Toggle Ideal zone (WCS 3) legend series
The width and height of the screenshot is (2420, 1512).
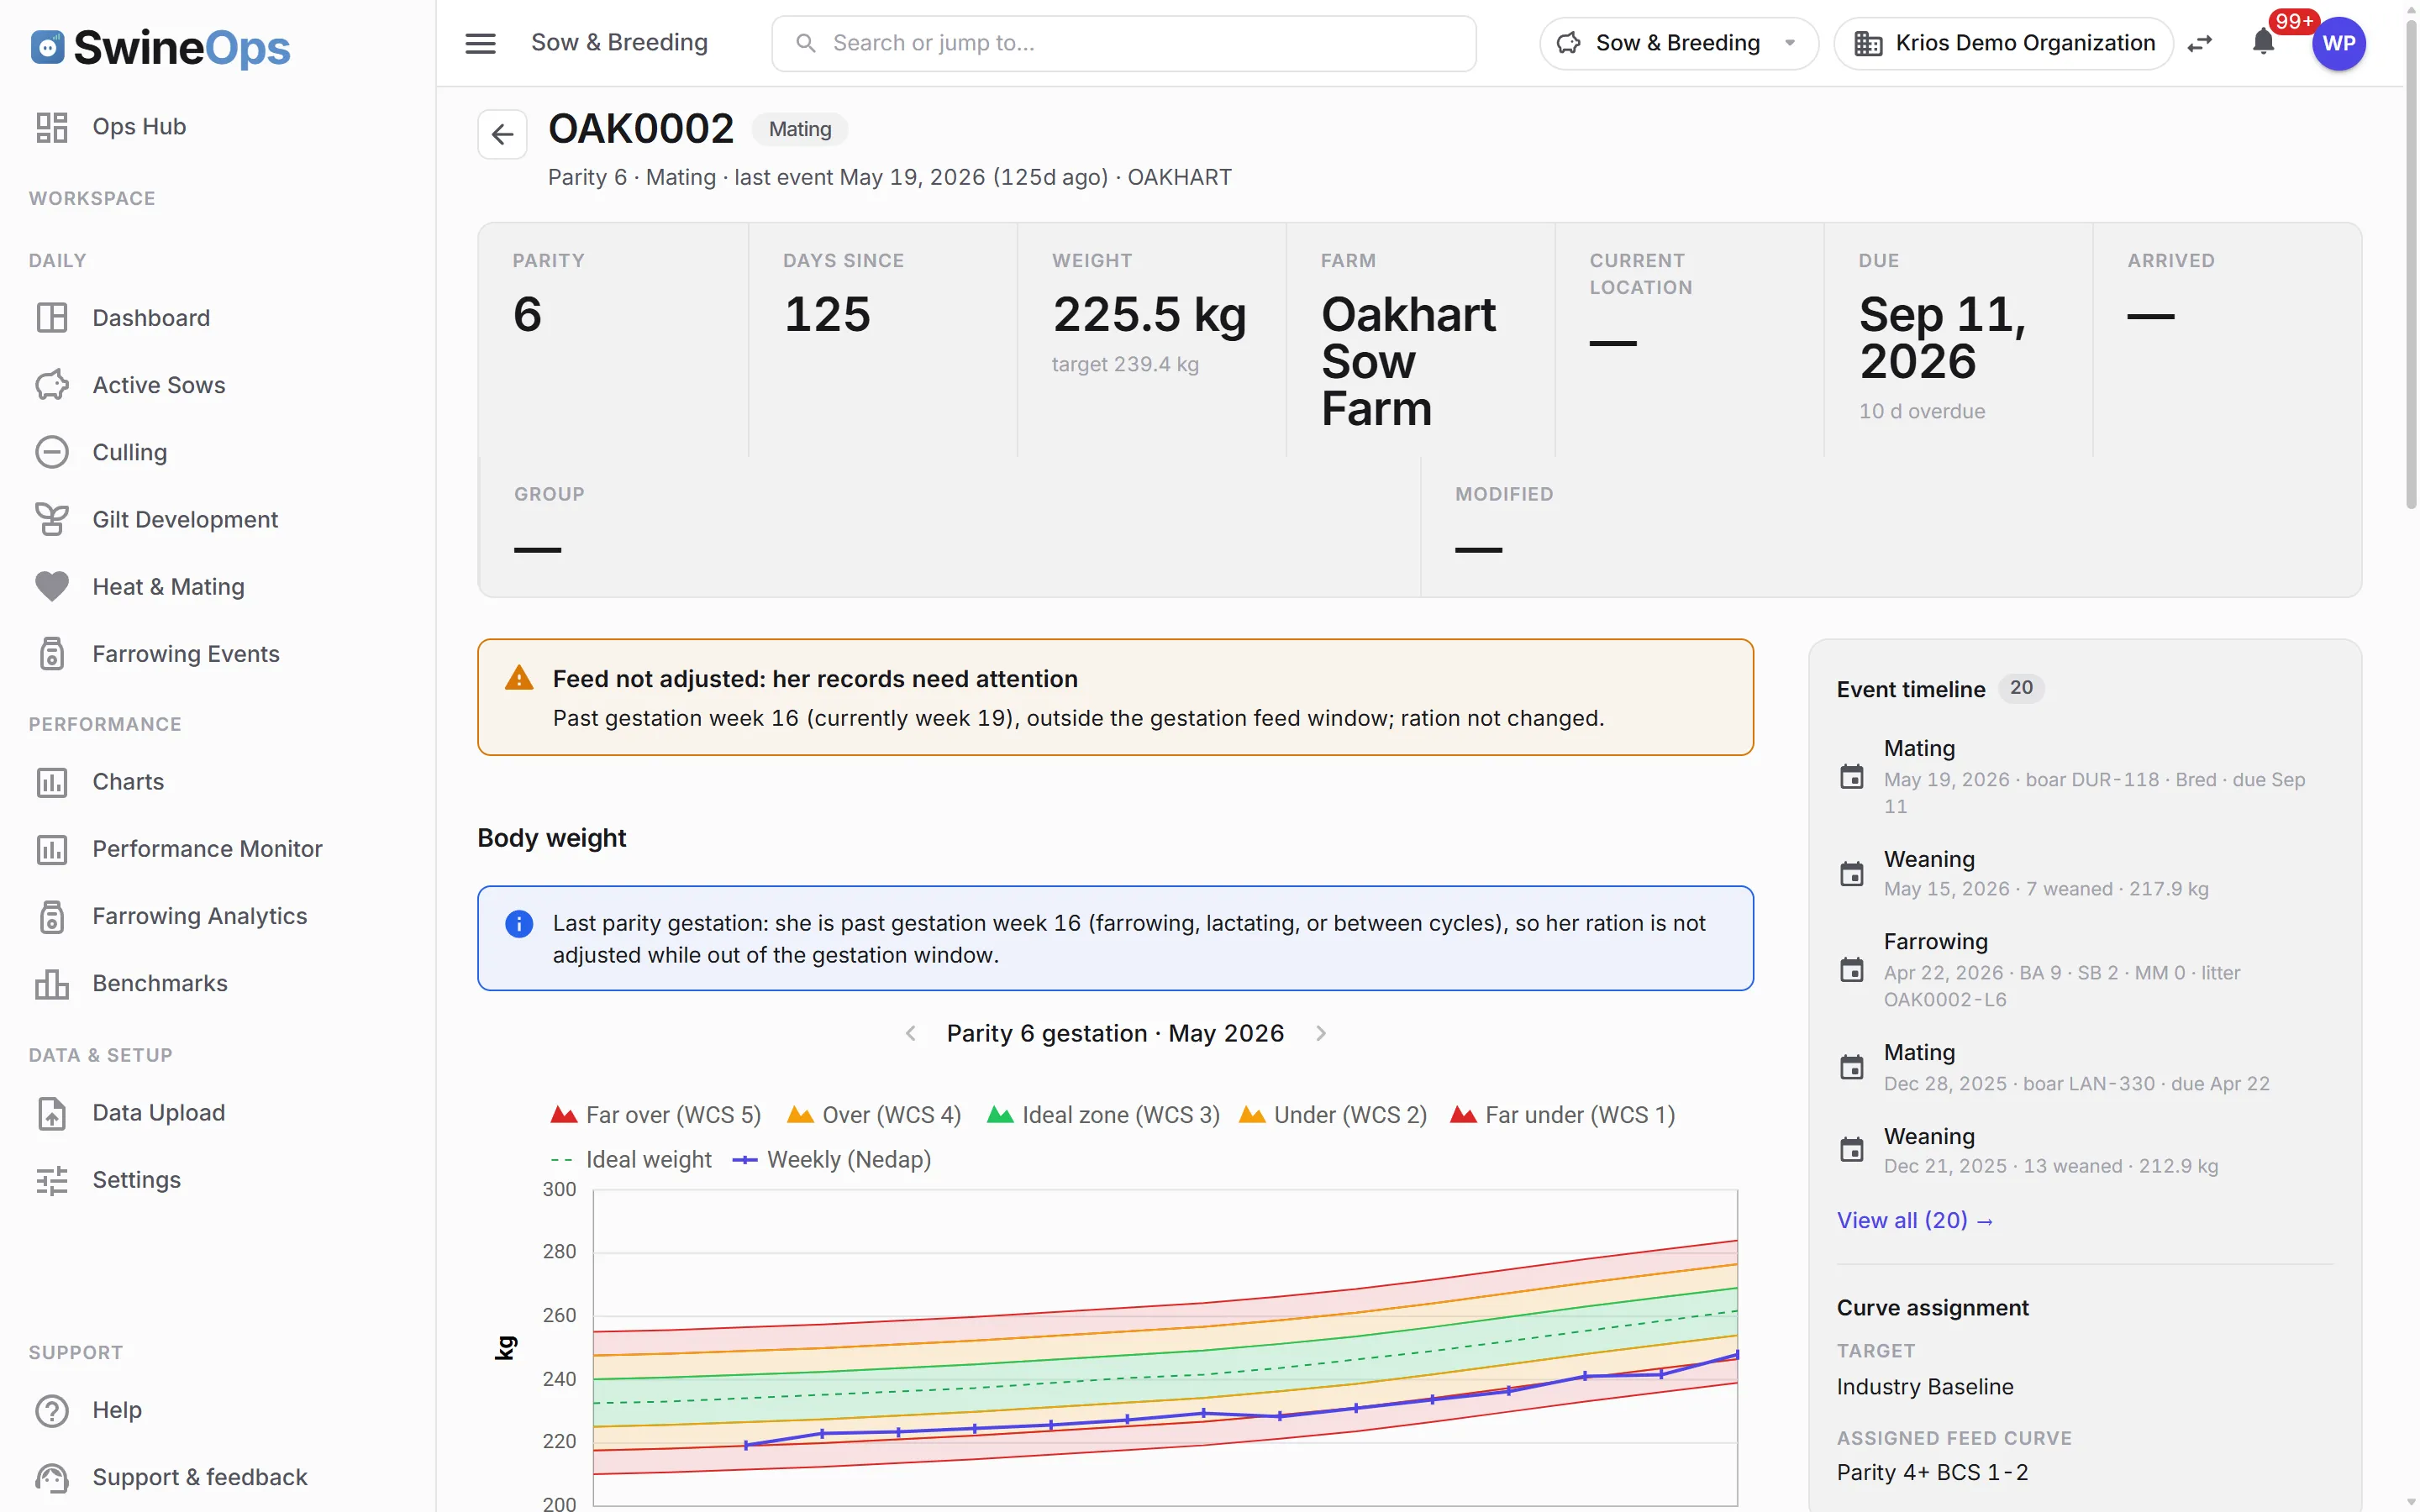(1103, 1114)
